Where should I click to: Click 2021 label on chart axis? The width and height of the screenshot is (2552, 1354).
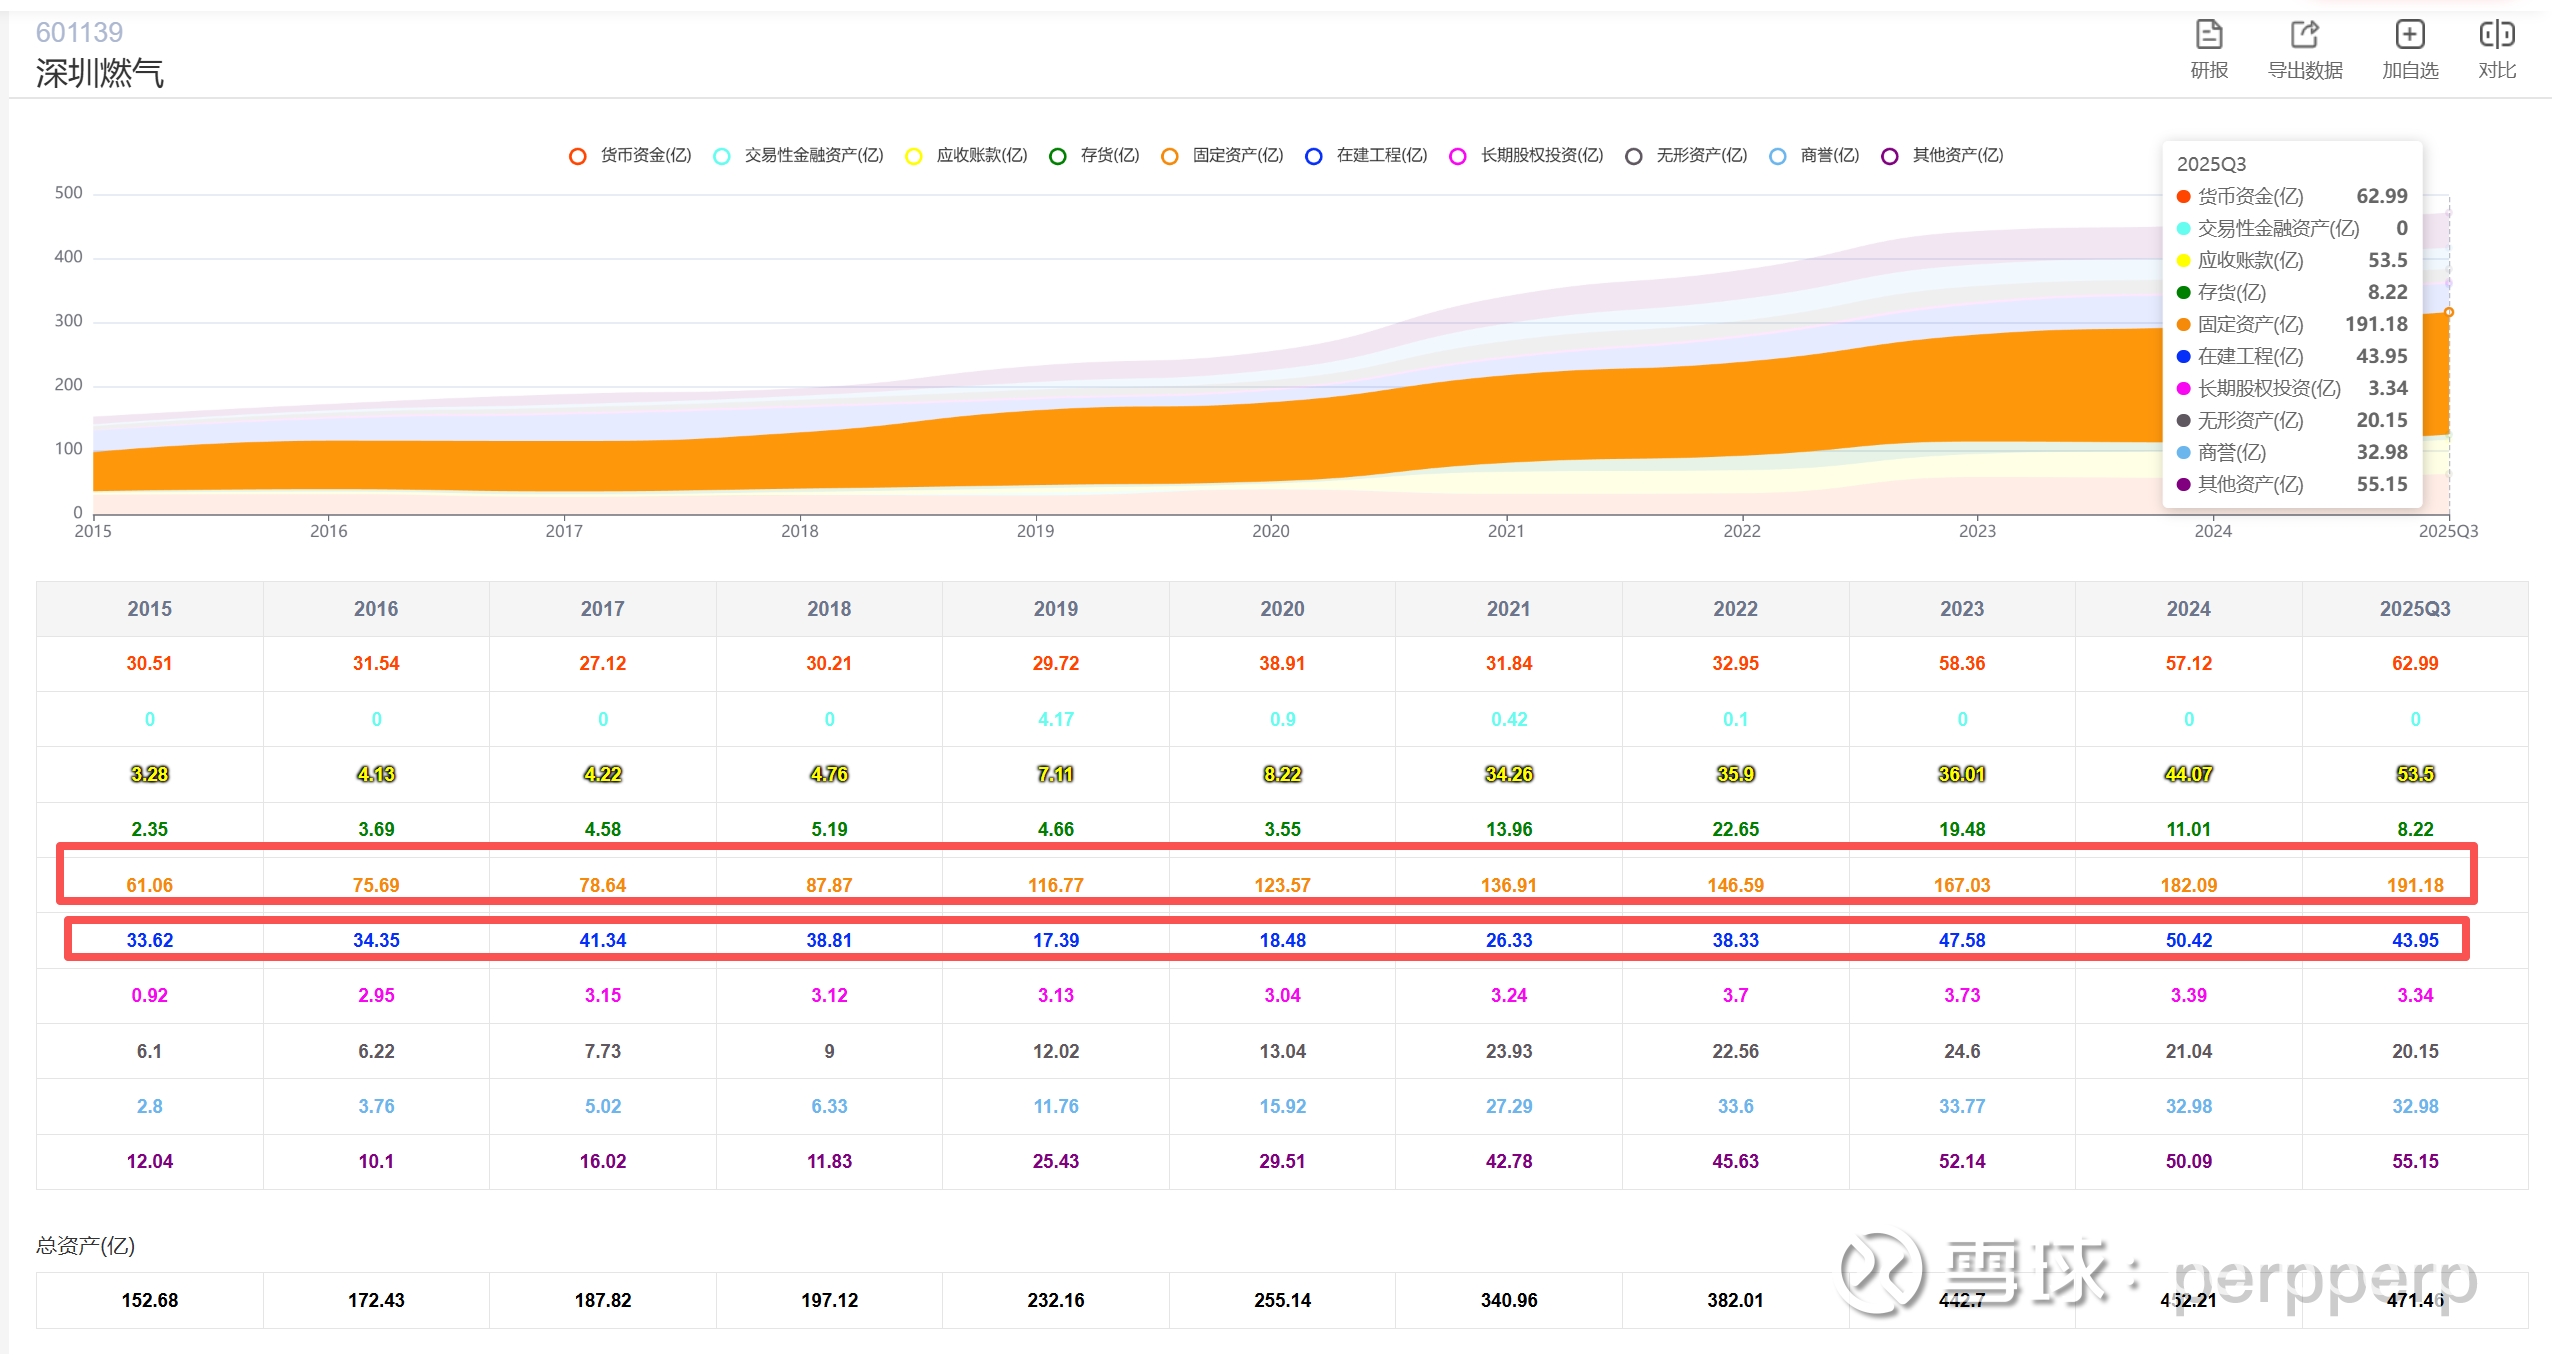click(x=1506, y=531)
